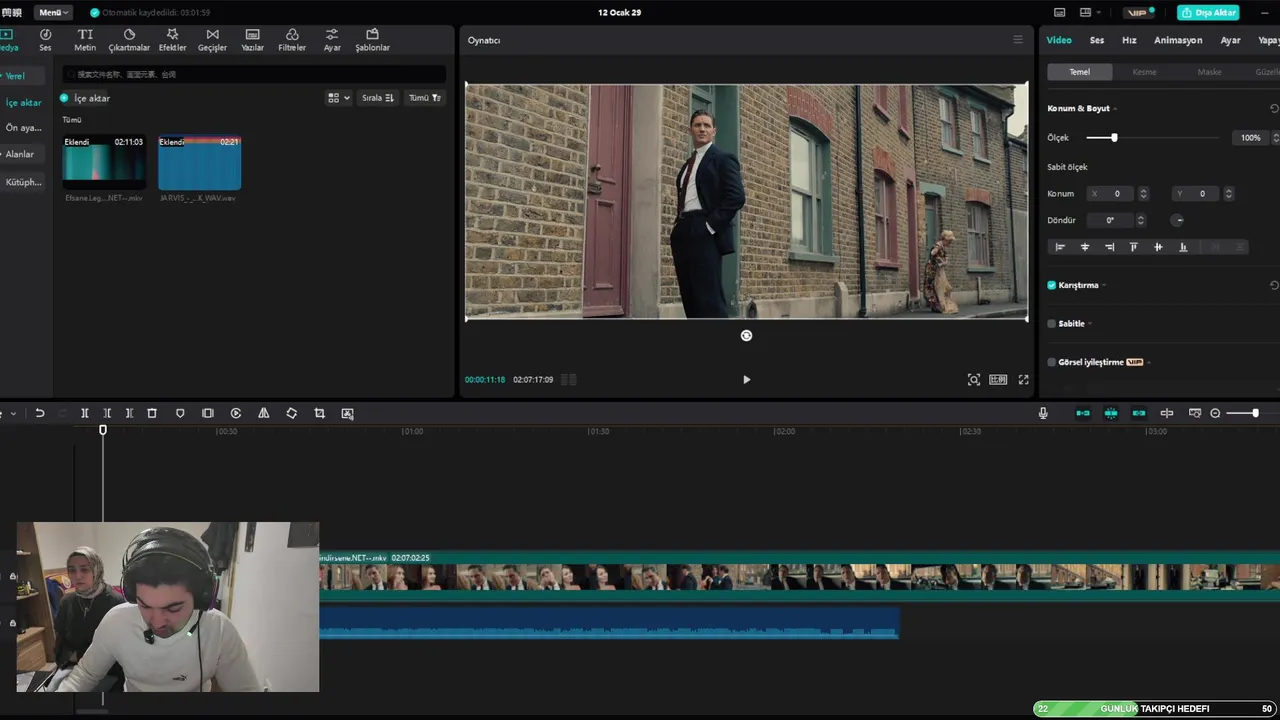1280x720 pixels.
Task: Click the rotate icon in timeline toolbar
Action: point(292,413)
